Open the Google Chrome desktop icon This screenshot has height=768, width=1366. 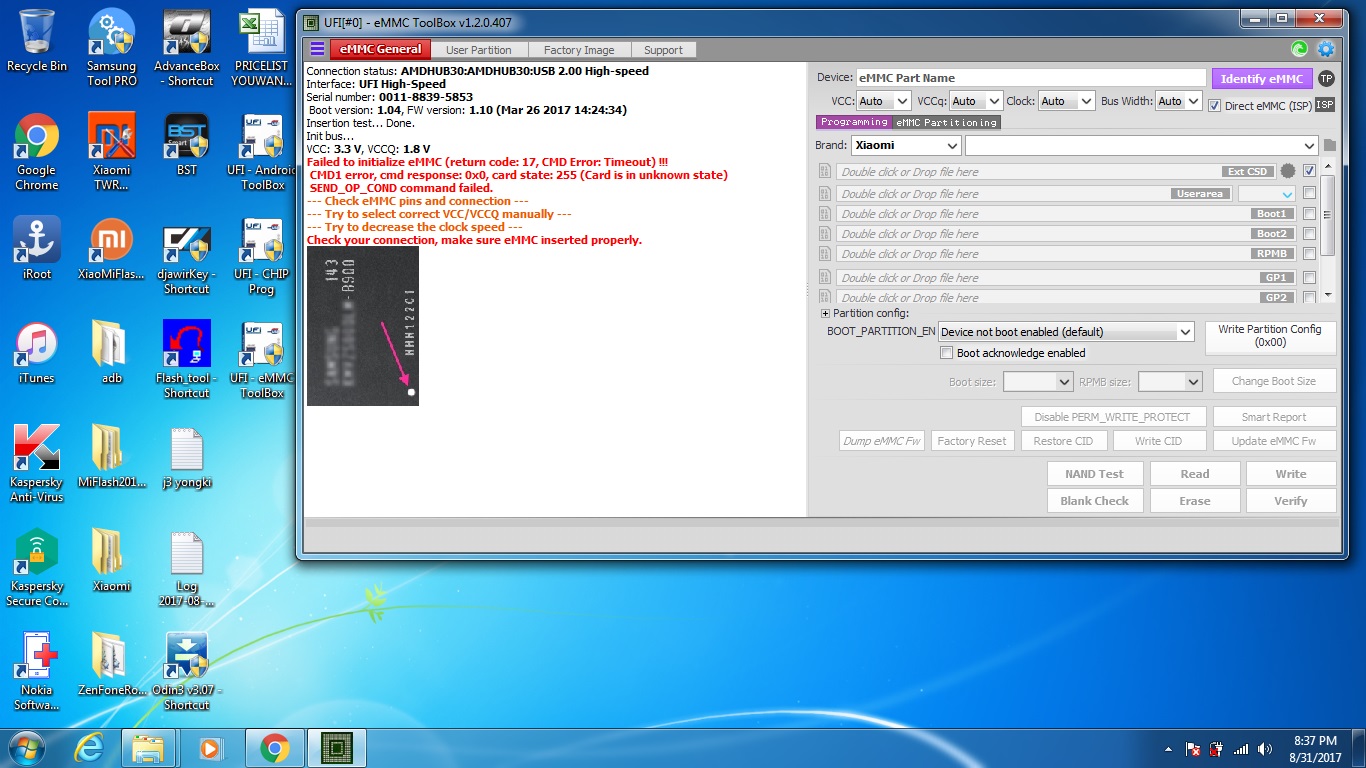37,152
